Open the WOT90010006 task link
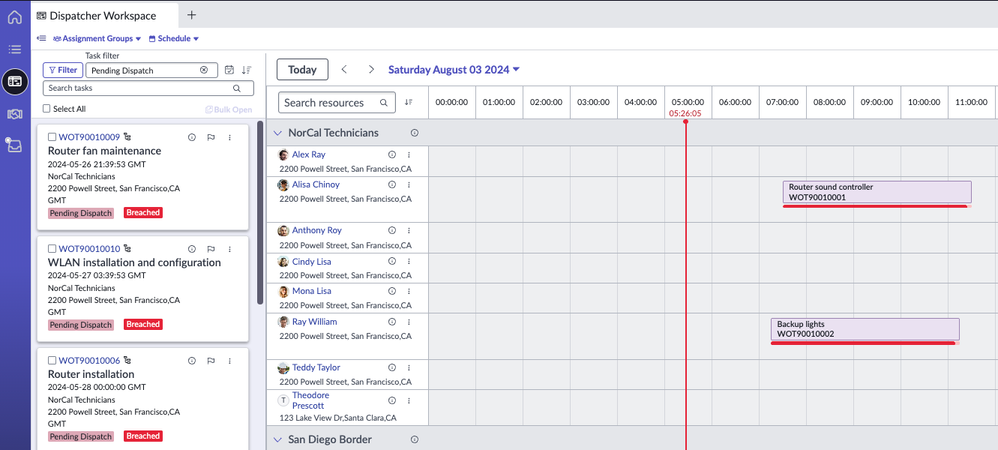The height and width of the screenshot is (450, 998). tap(89, 361)
